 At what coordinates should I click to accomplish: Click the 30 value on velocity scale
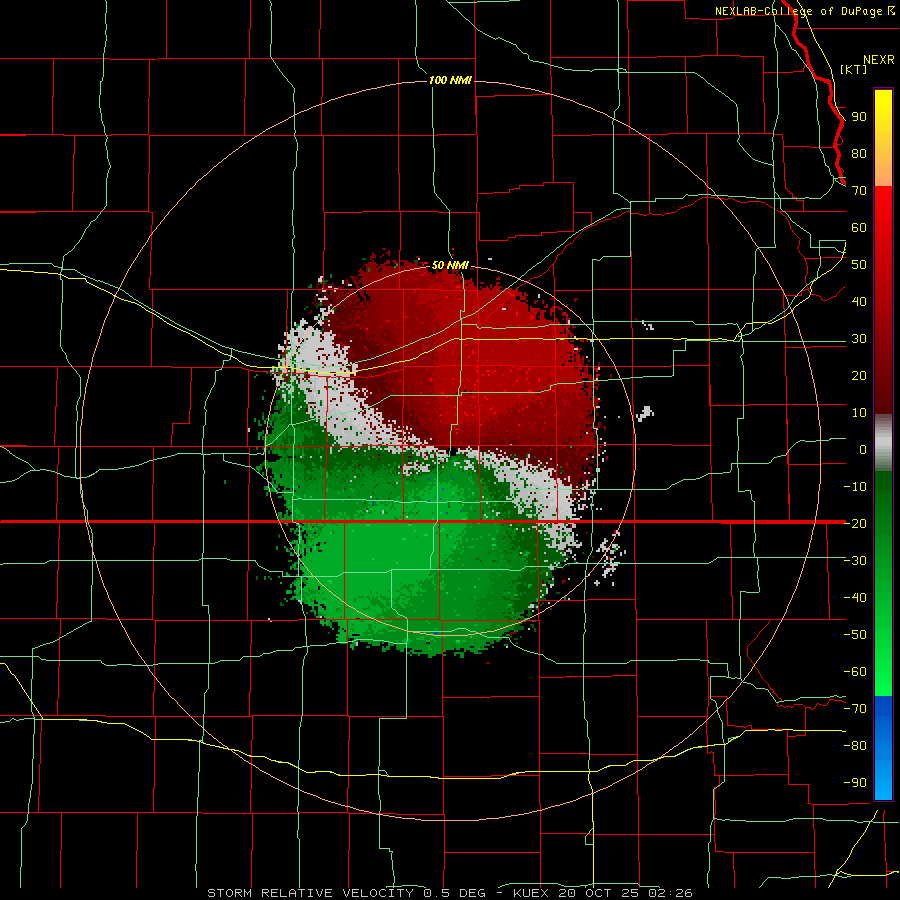point(859,339)
